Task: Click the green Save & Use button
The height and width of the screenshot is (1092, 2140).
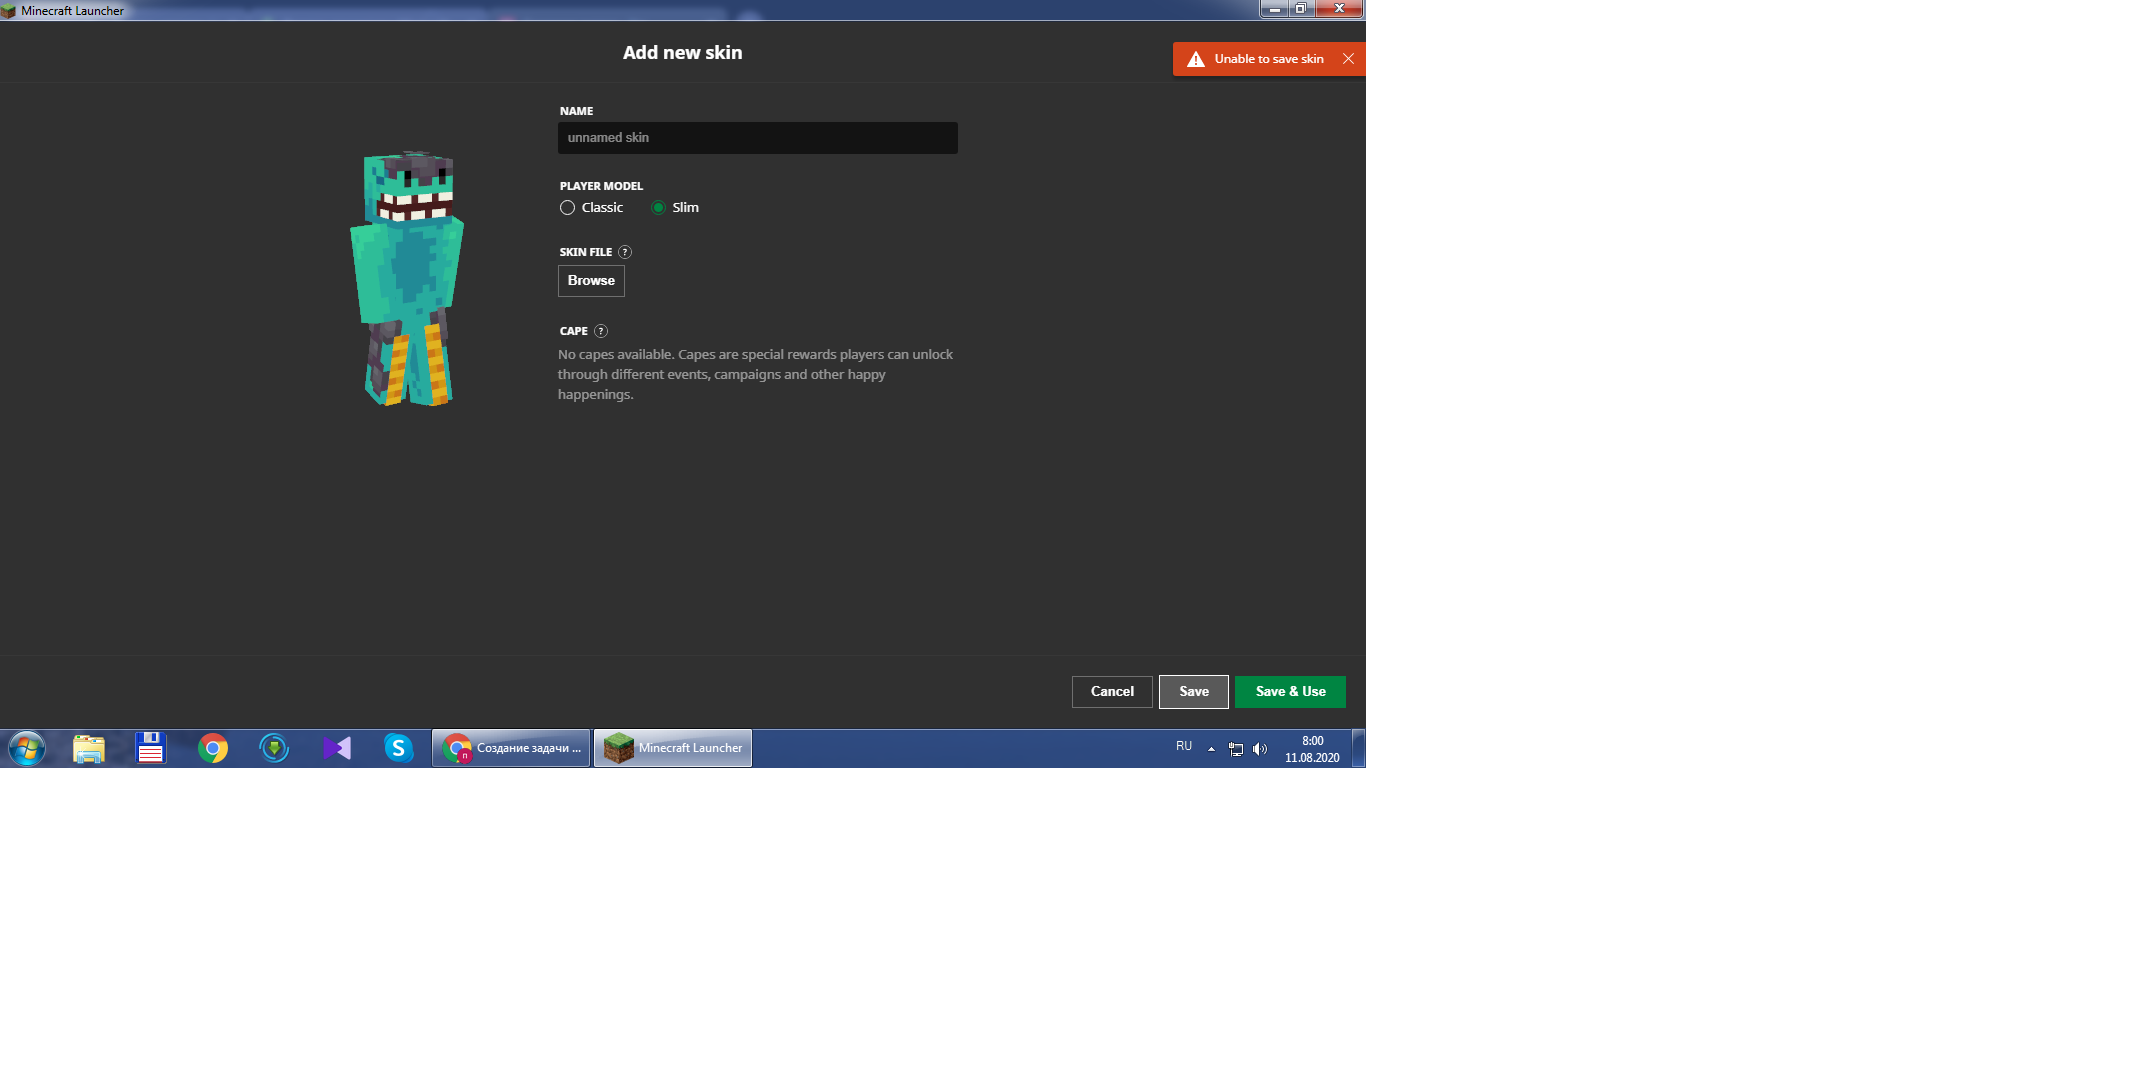Action: [x=1290, y=692]
